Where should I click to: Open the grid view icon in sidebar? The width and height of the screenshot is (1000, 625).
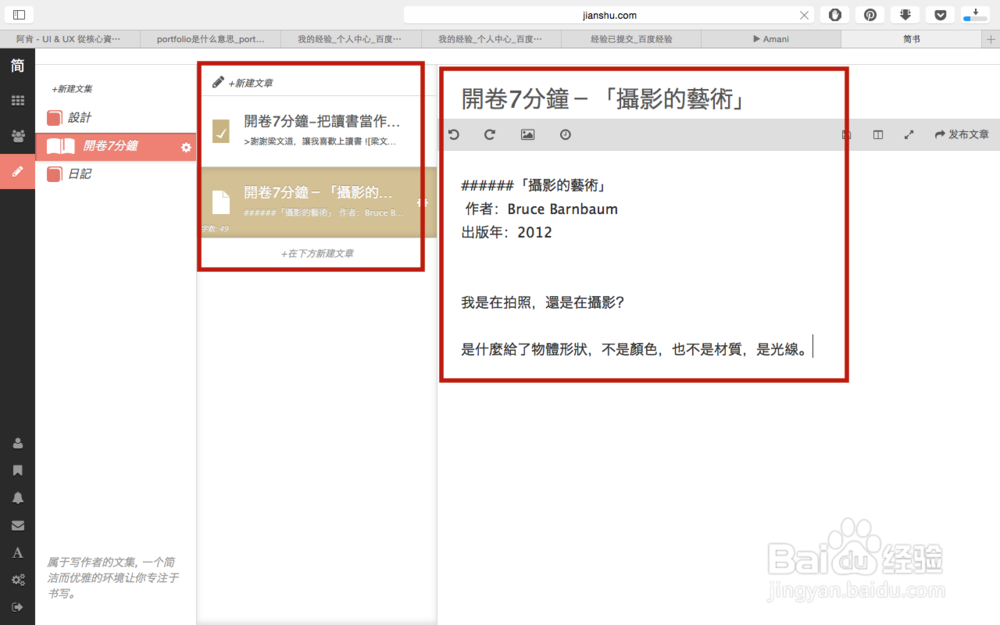[17, 100]
